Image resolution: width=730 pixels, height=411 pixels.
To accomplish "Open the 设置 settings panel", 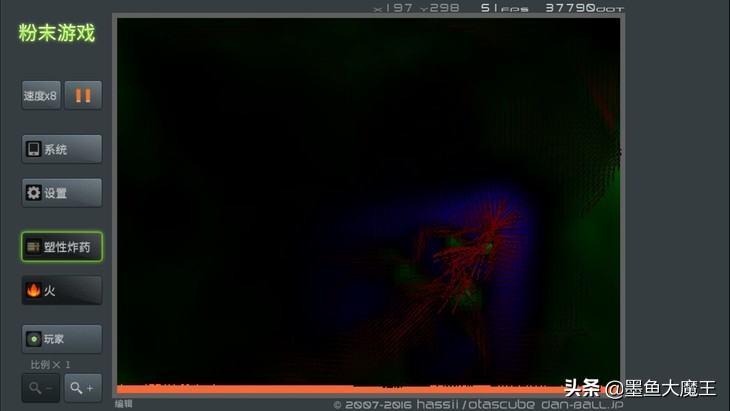I will pyautogui.click(x=62, y=193).
